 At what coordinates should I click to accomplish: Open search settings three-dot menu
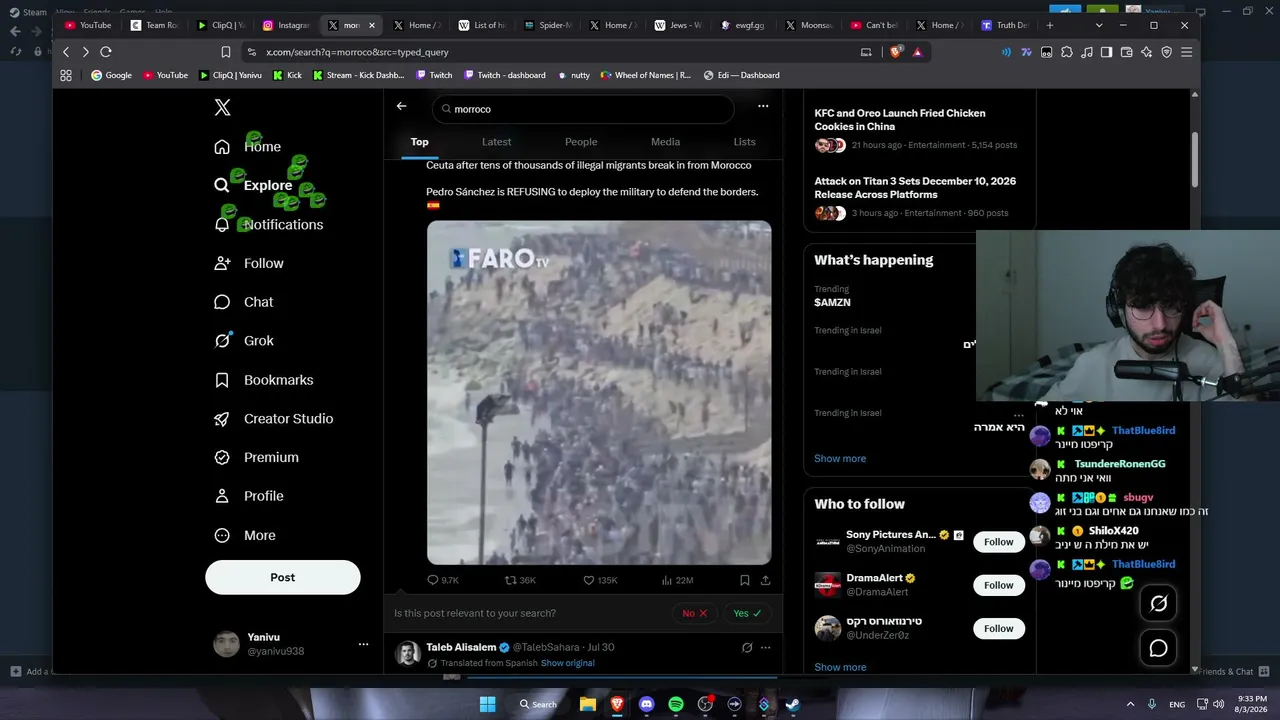pyautogui.click(x=763, y=106)
